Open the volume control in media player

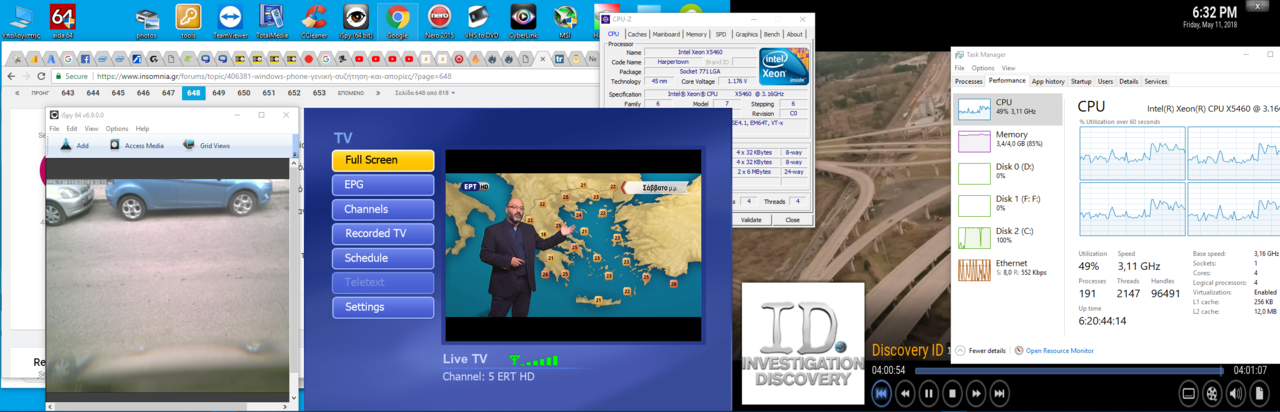(1235, 394)
